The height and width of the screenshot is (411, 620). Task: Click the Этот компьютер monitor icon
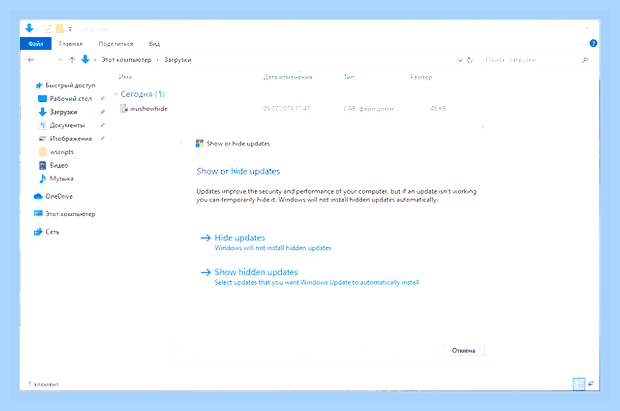point(38,214)
